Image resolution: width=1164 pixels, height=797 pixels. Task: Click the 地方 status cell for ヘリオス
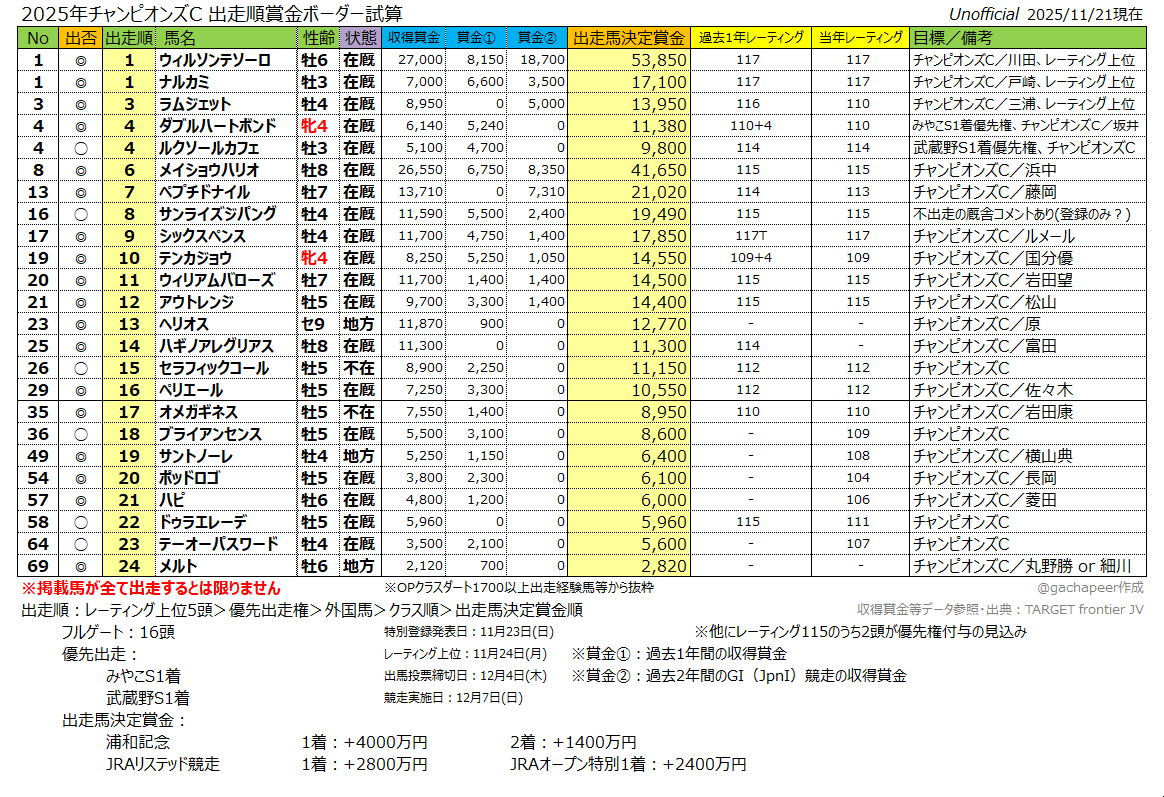358,324
